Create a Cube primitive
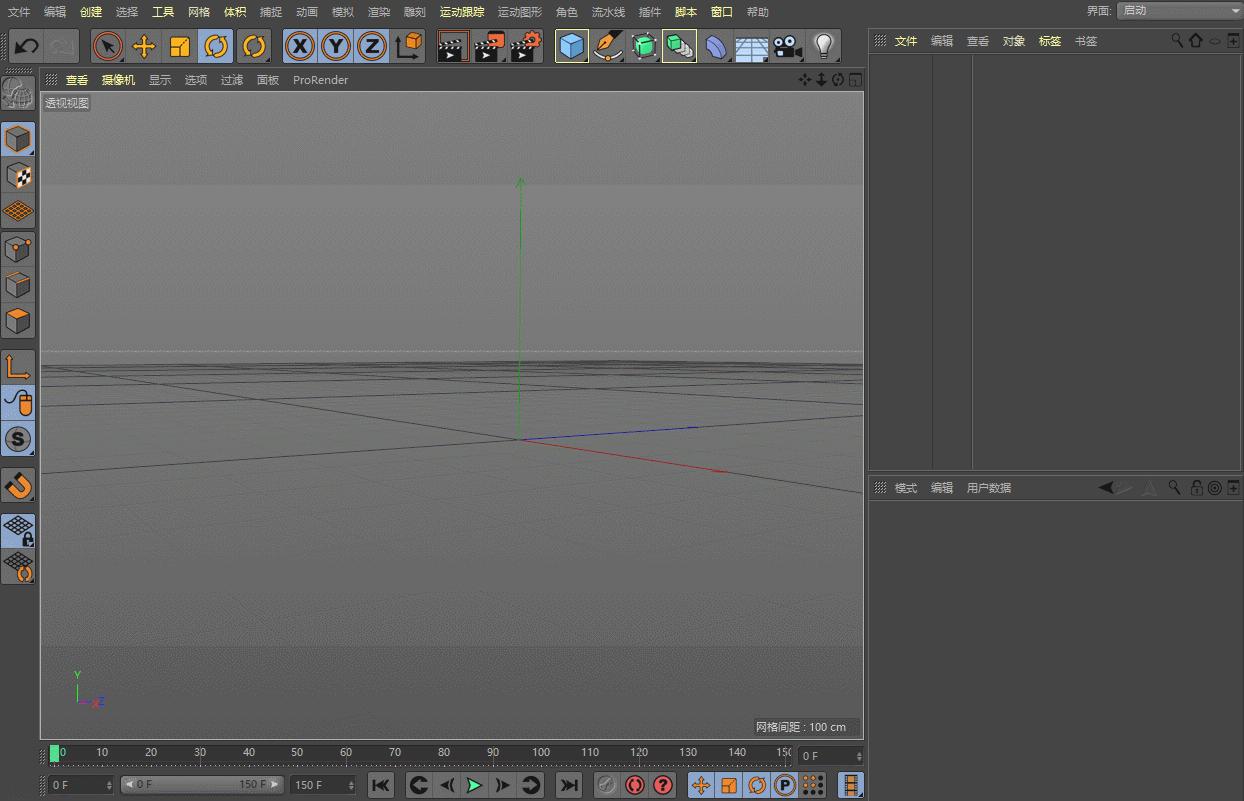1244x801 pixels. (x=571, y=46)
